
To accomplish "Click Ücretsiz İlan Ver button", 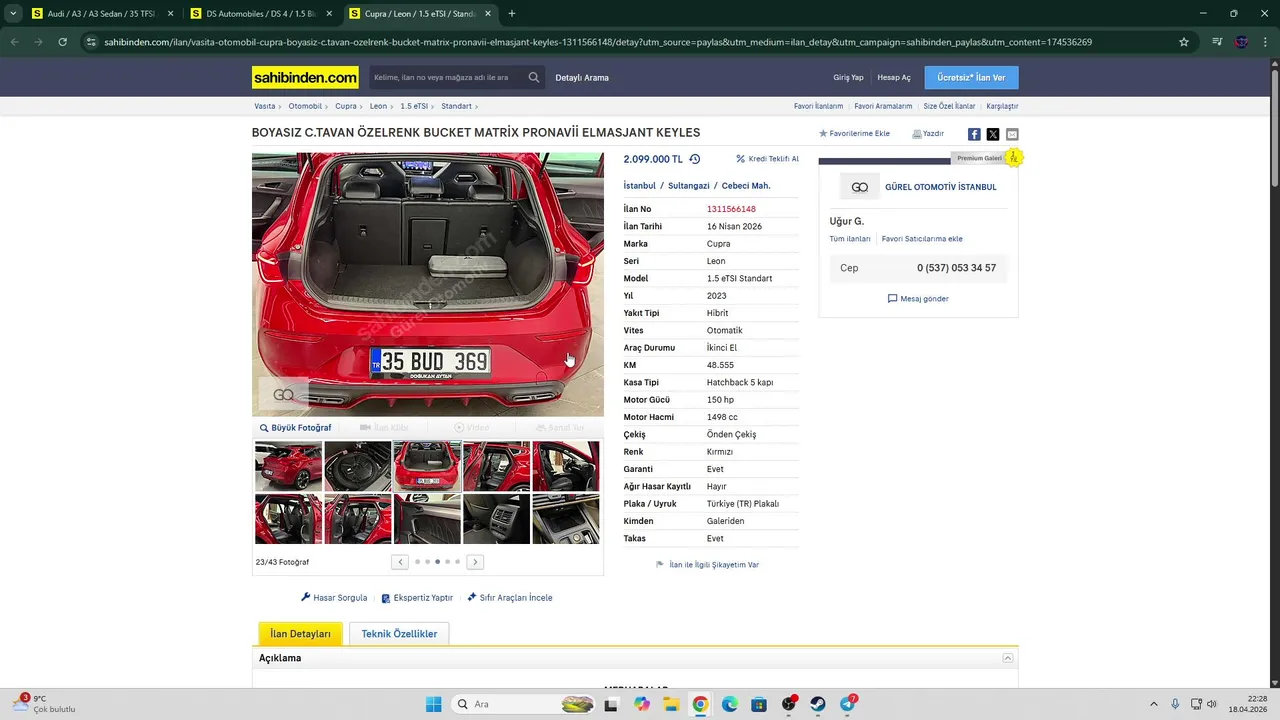I will [971, 77].
